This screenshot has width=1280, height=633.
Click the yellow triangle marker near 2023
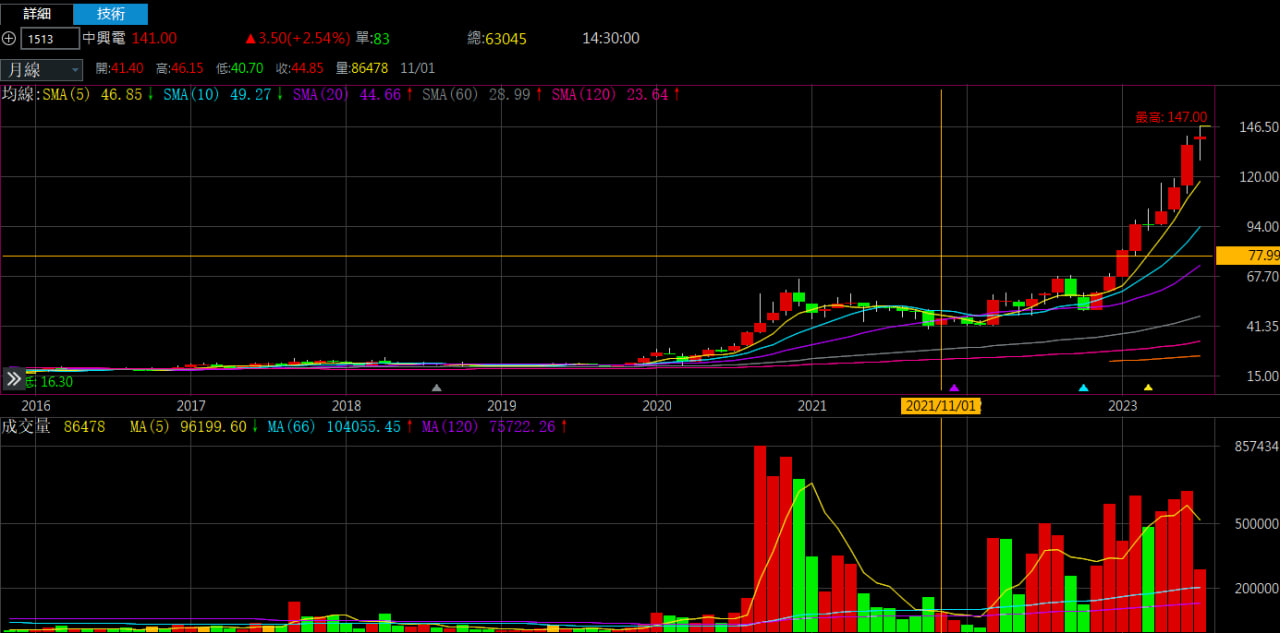(1148, 387)
